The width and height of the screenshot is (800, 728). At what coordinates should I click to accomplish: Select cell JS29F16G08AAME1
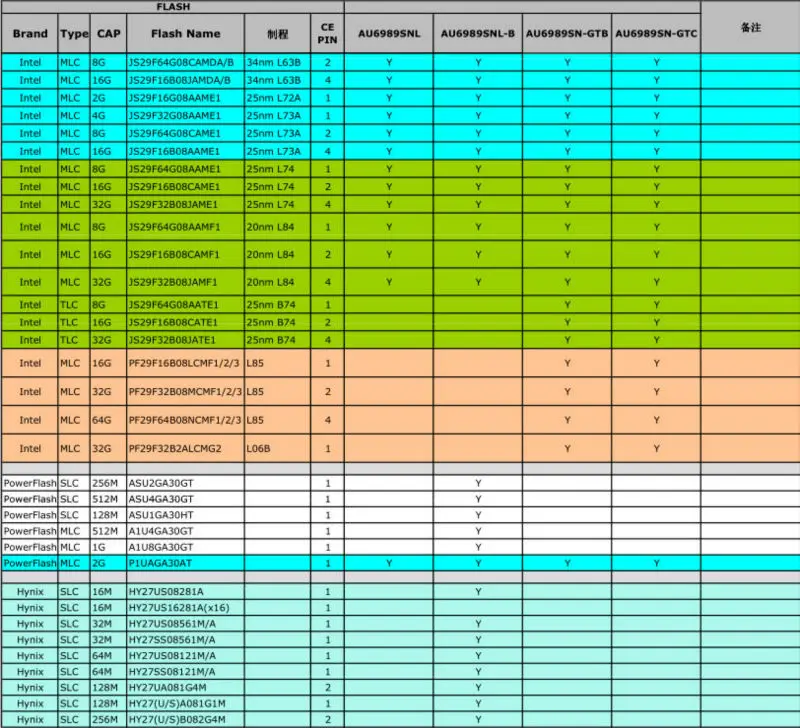[186, 98]
